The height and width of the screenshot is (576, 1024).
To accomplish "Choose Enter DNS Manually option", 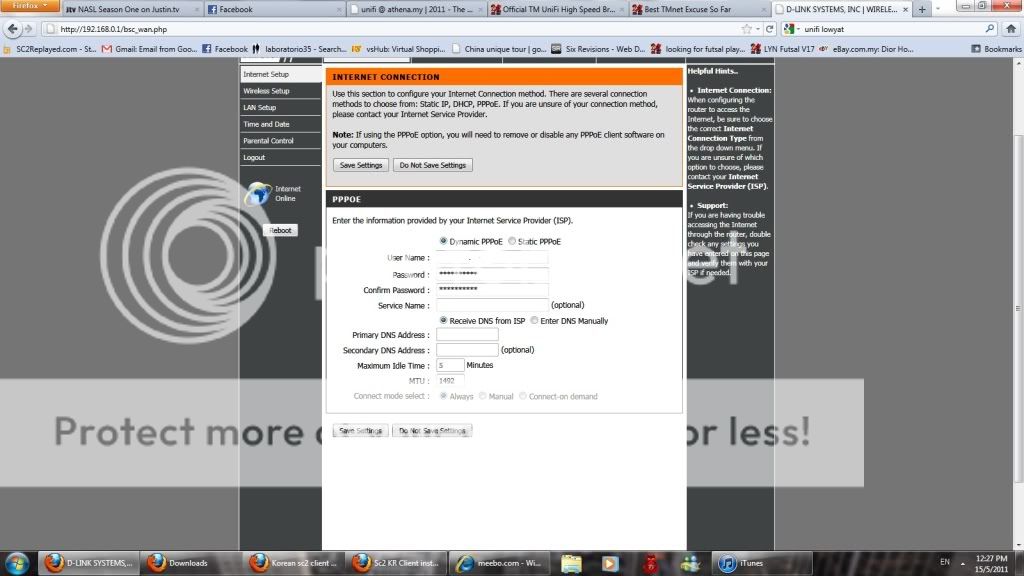I will (x=534, y=321).
